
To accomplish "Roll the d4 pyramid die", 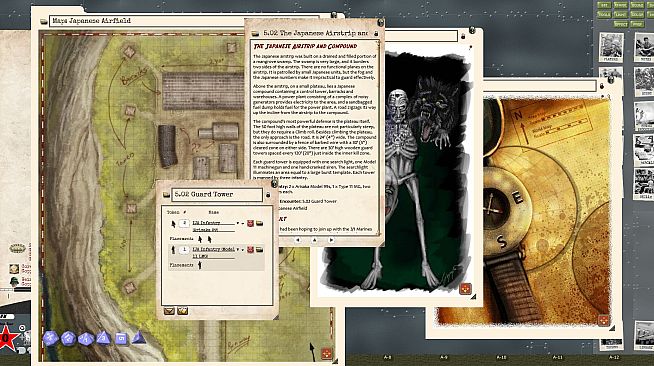I will pos(138,338).
